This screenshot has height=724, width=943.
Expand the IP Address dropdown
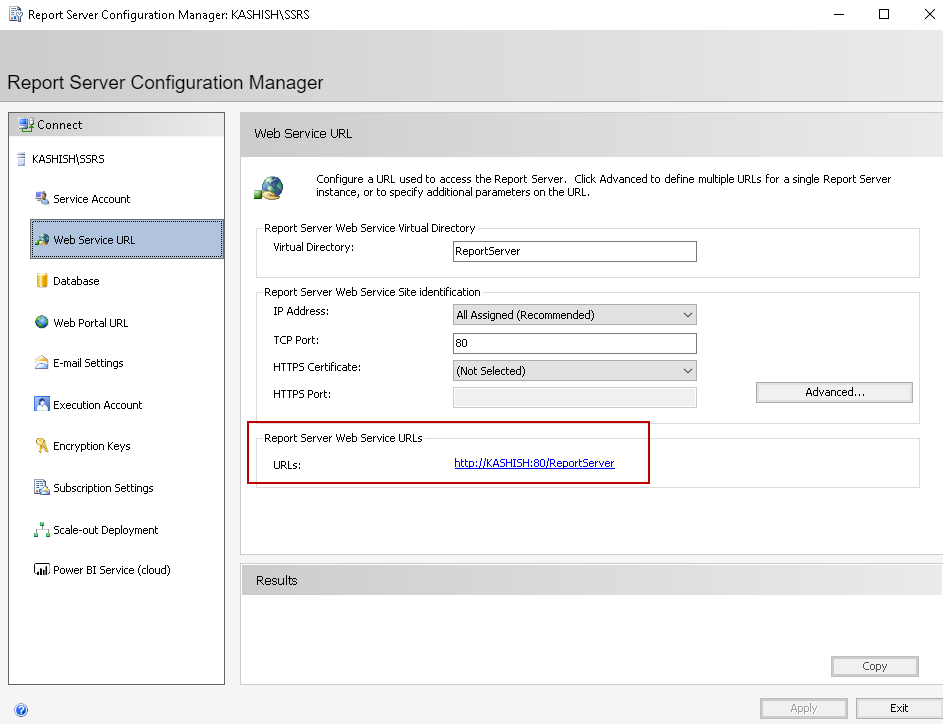click(x=575, y=315)
